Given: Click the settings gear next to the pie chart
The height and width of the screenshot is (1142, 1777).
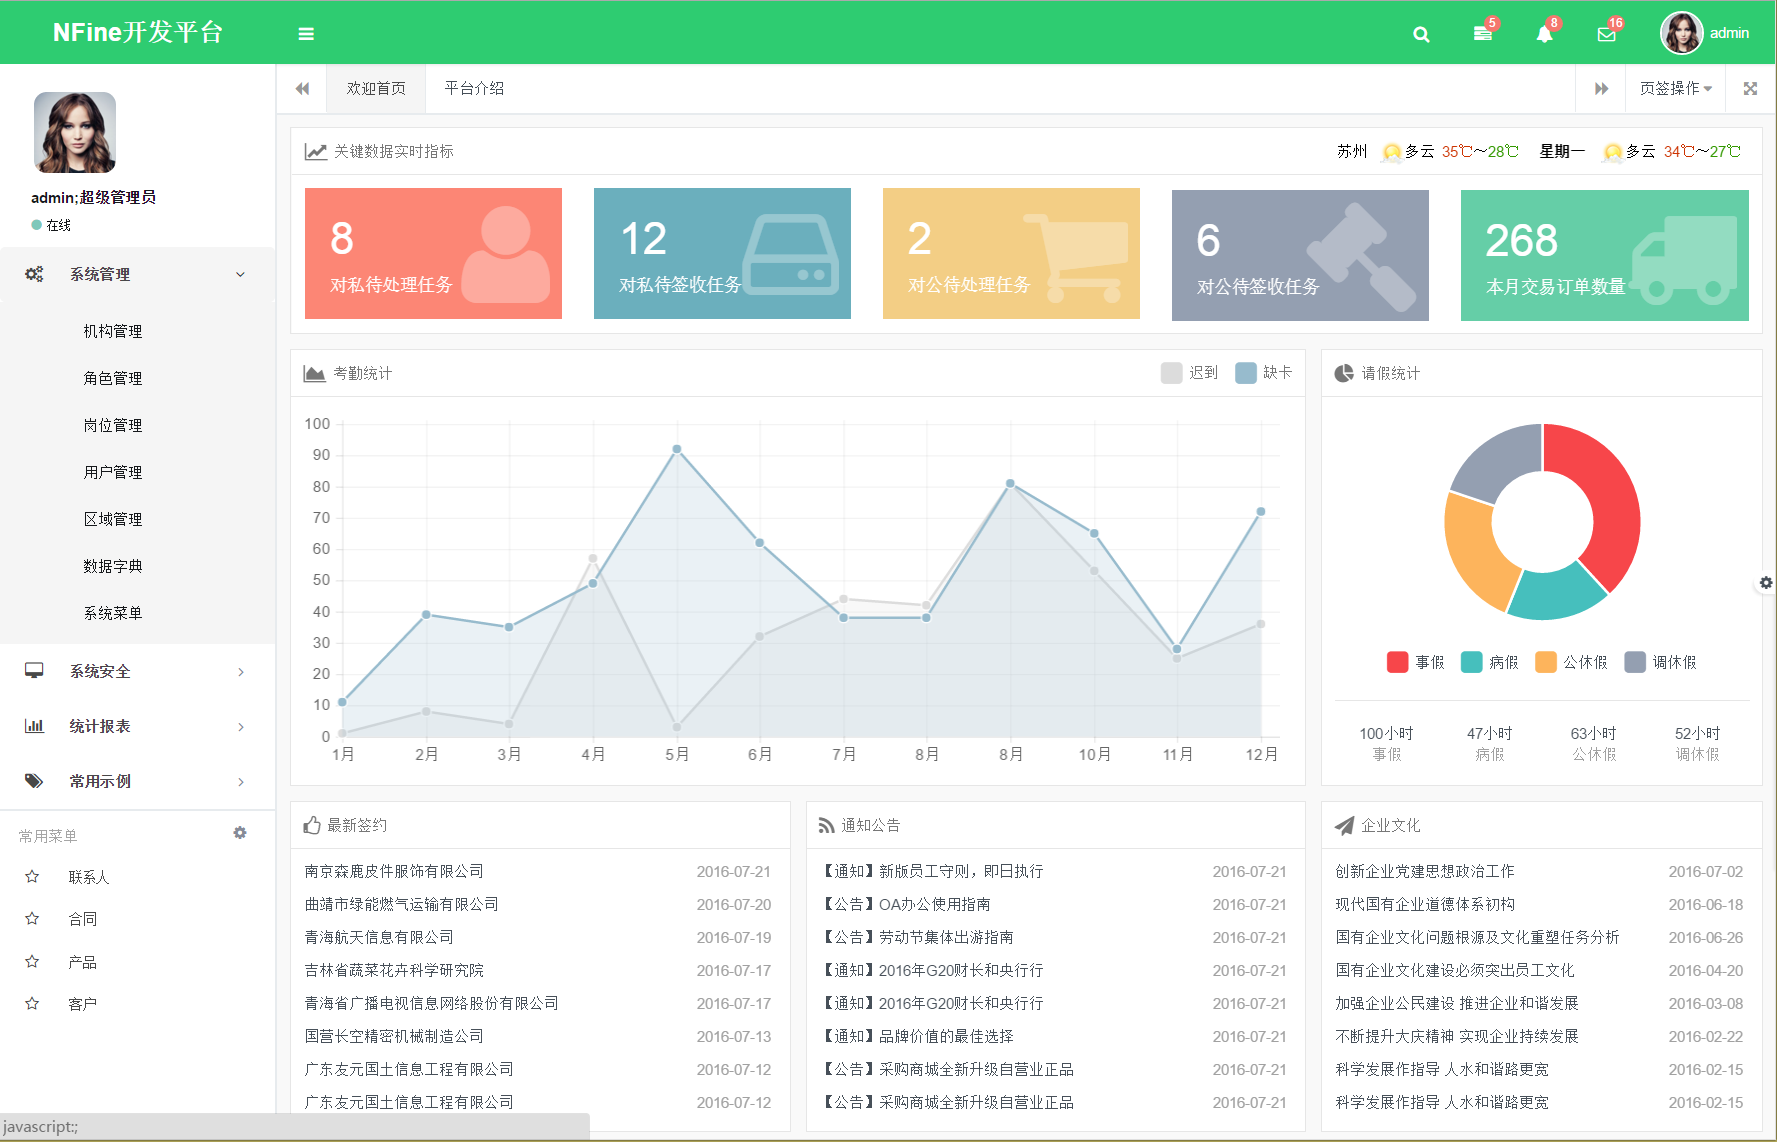Looking at the screenshot, I should (x=1766, y=582).
